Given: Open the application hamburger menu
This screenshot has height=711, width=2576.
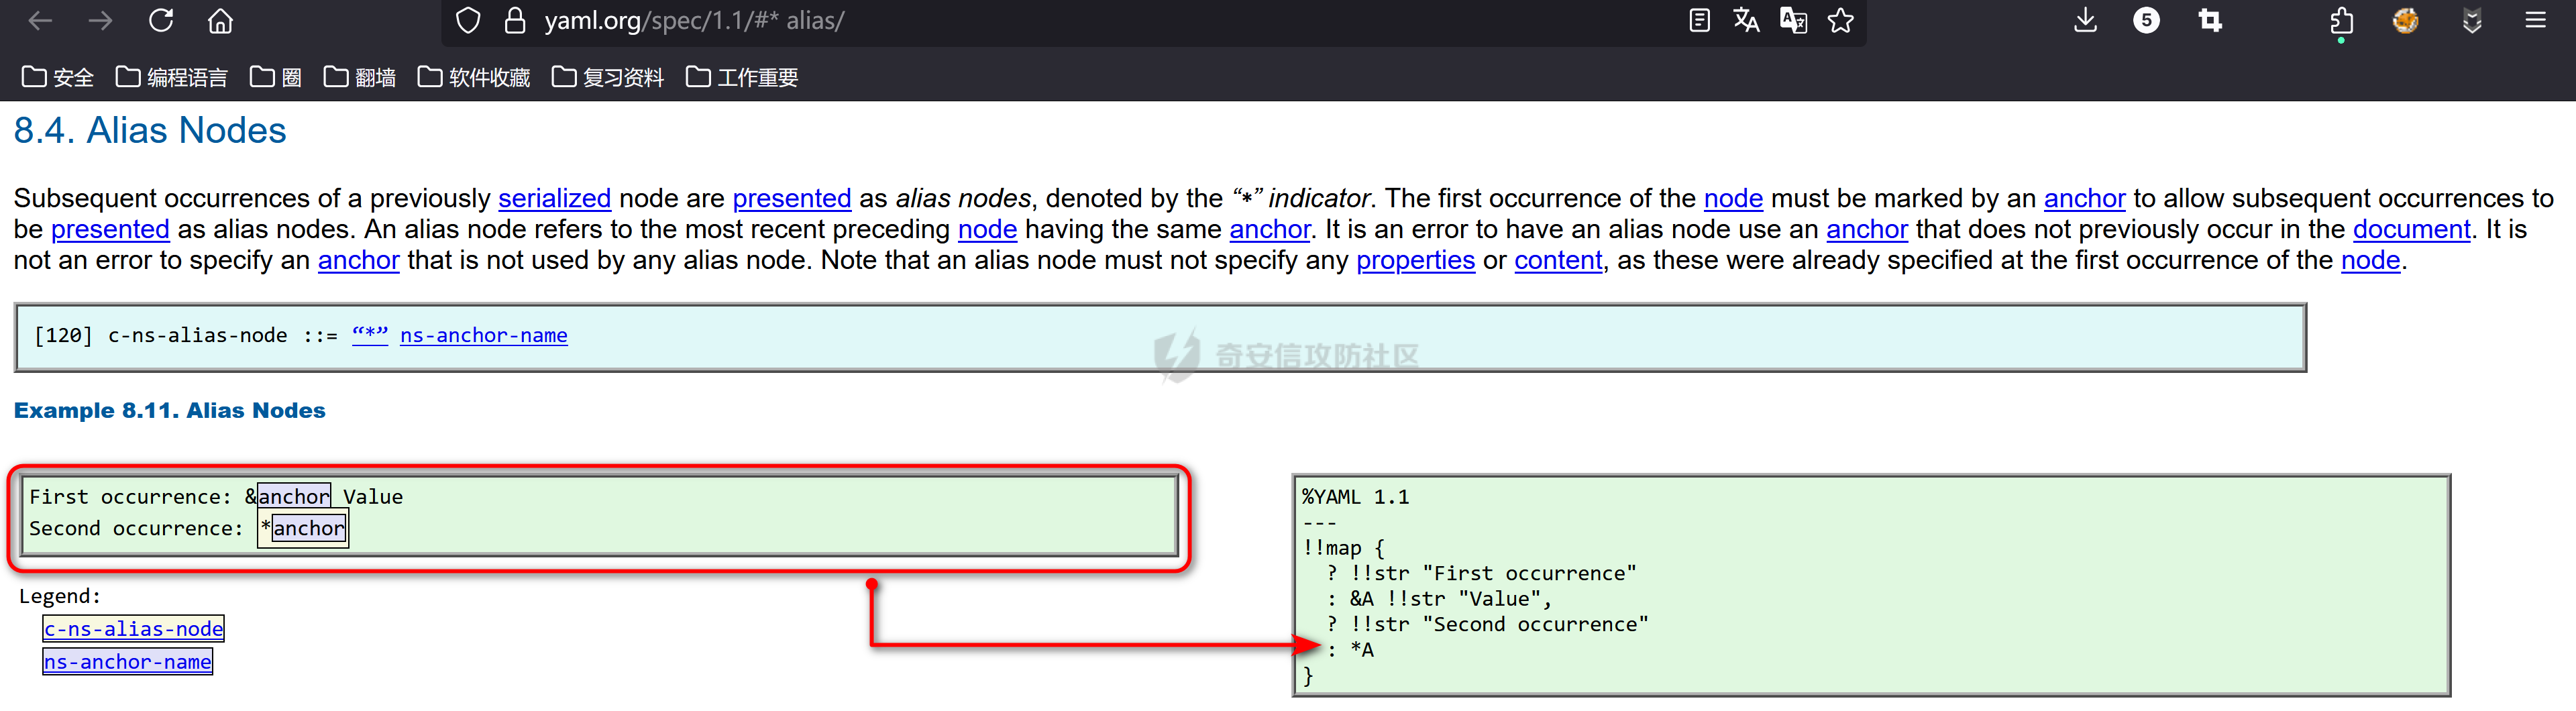Looking at the screenshot, I should [x=2535, y=20].
